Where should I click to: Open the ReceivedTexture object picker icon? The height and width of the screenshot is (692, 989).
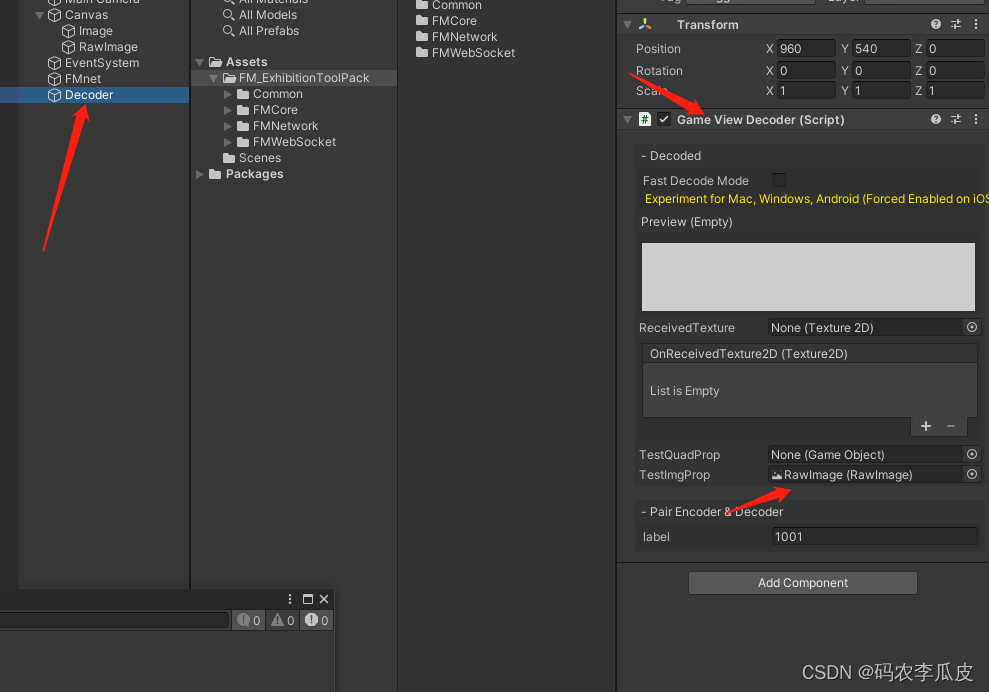coord(970,327)
